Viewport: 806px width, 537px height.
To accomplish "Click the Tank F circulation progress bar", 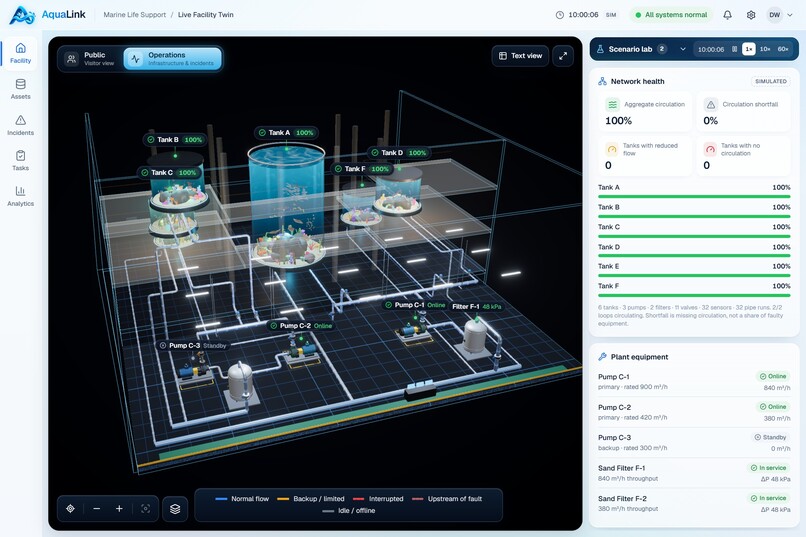I will [694, 295].
